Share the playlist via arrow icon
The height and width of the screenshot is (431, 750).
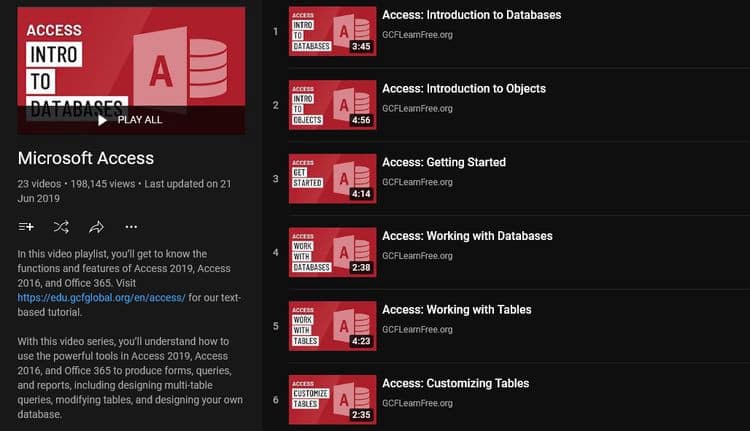point(96,227)
